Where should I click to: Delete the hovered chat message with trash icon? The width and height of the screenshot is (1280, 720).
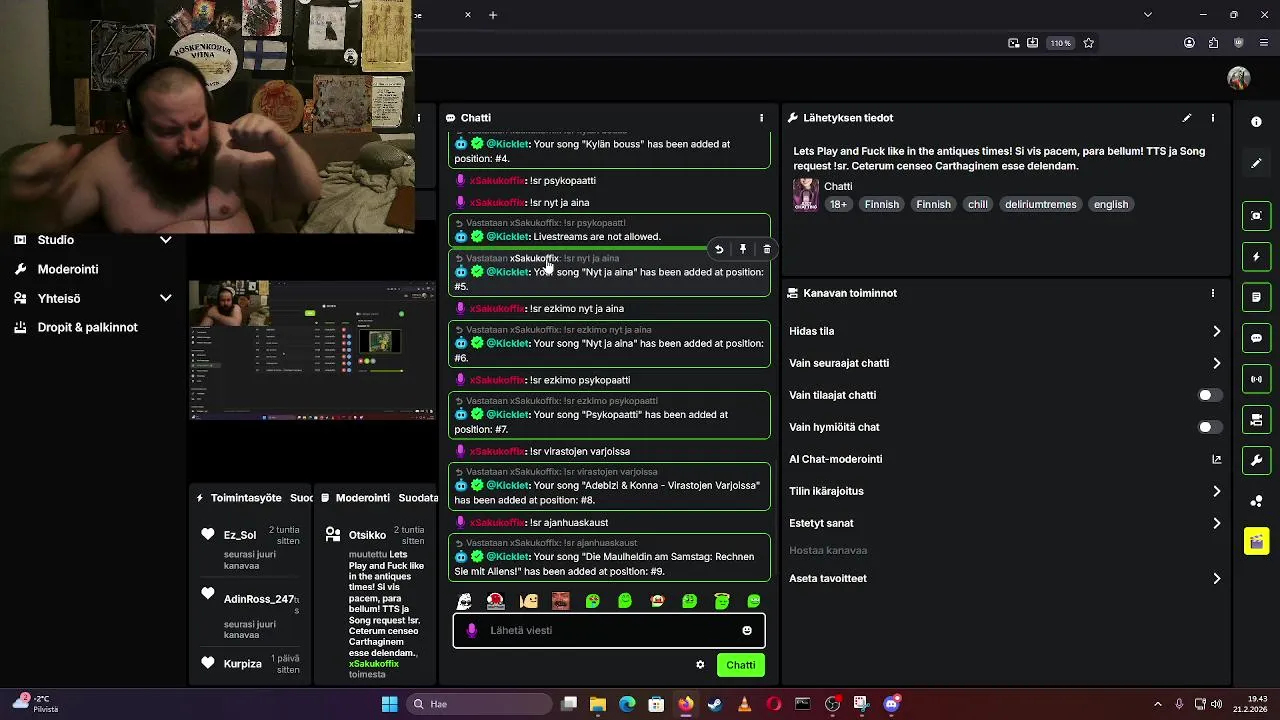click(767, 249)
